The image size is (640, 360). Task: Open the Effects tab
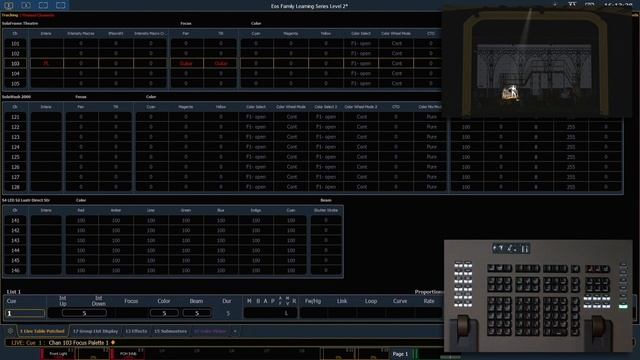click(x=136, y=331)
